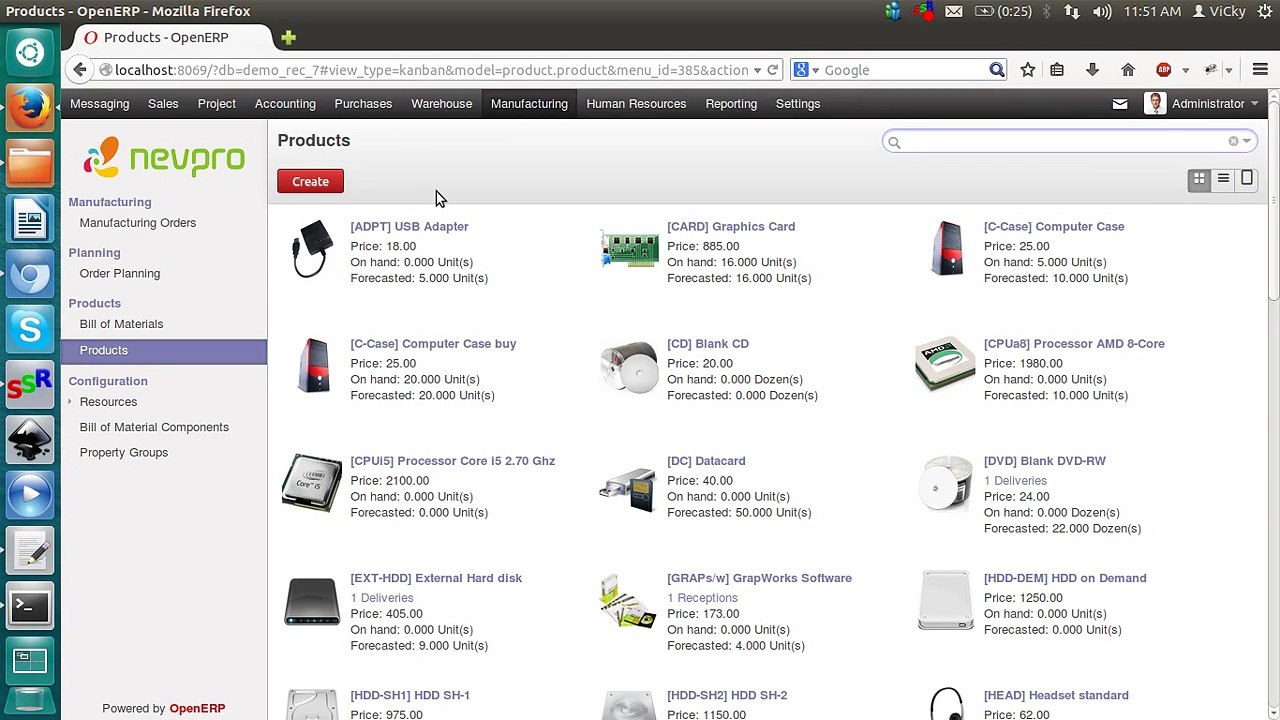Open Warehouse menu

pyautogui.click(x=442, y=104)
